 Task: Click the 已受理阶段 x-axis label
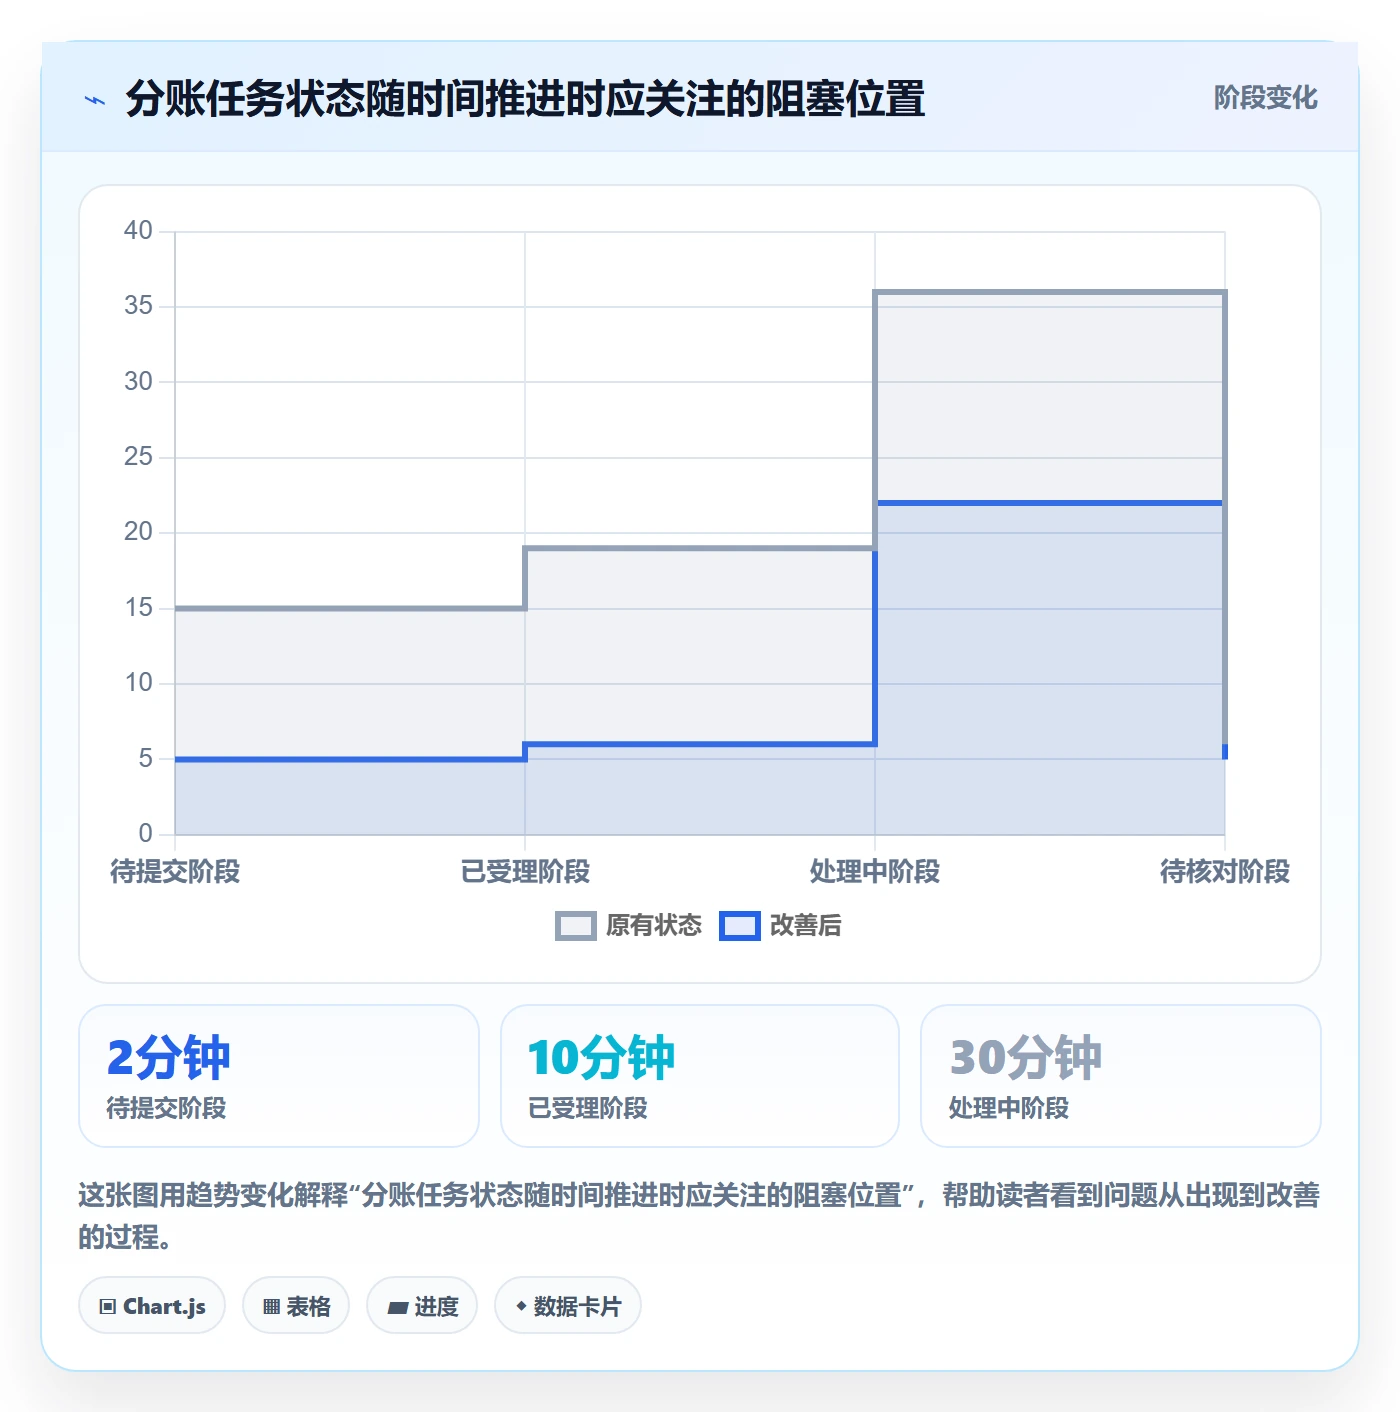525,872
